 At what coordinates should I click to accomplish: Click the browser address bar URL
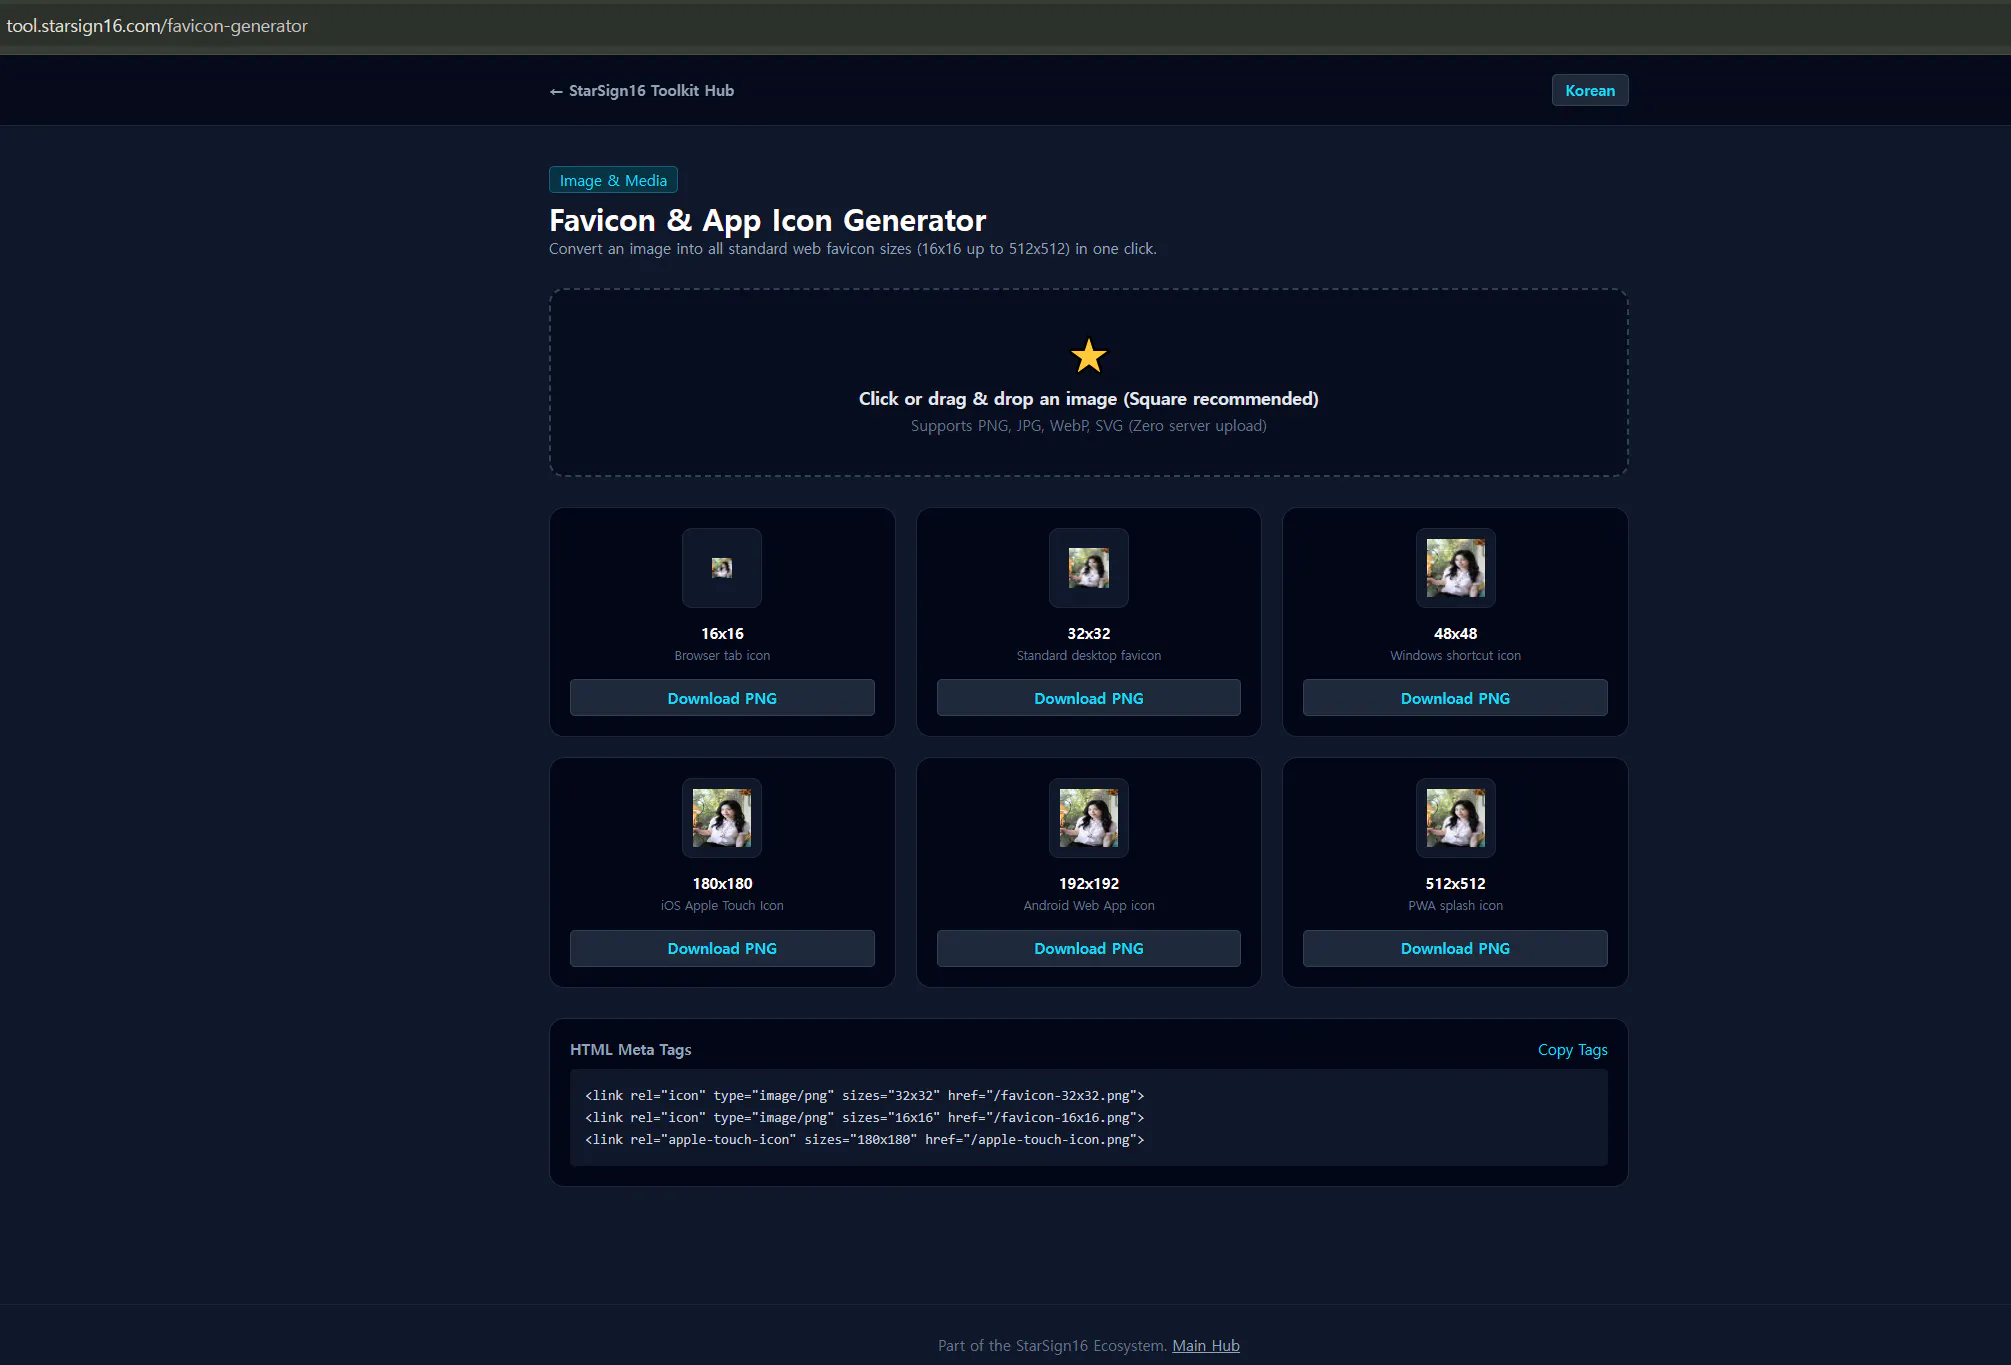pos(157,26)
